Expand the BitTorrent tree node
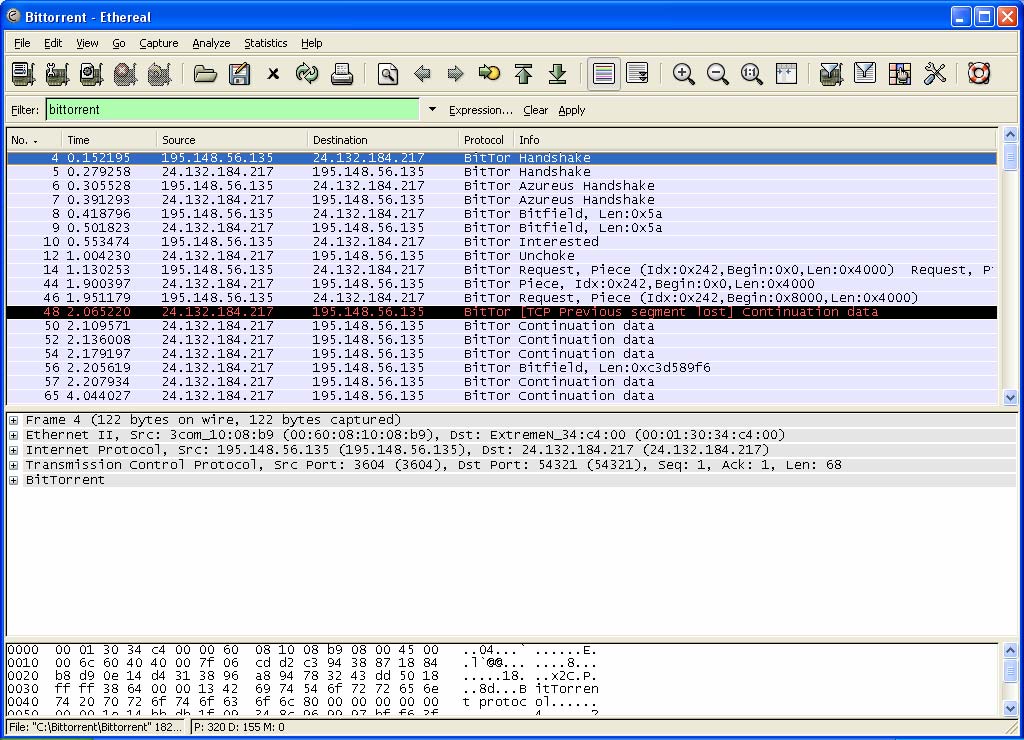 tap(14, 480)
